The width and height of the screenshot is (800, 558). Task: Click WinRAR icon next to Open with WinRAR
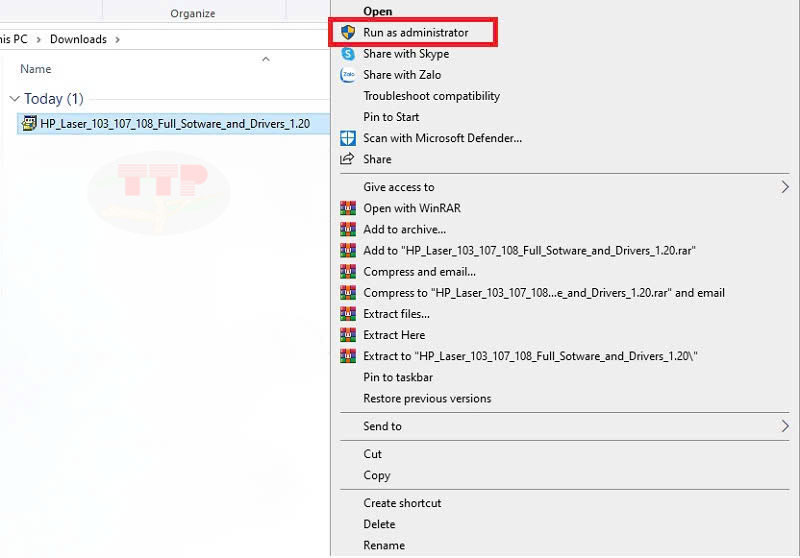tap(348, 208)
